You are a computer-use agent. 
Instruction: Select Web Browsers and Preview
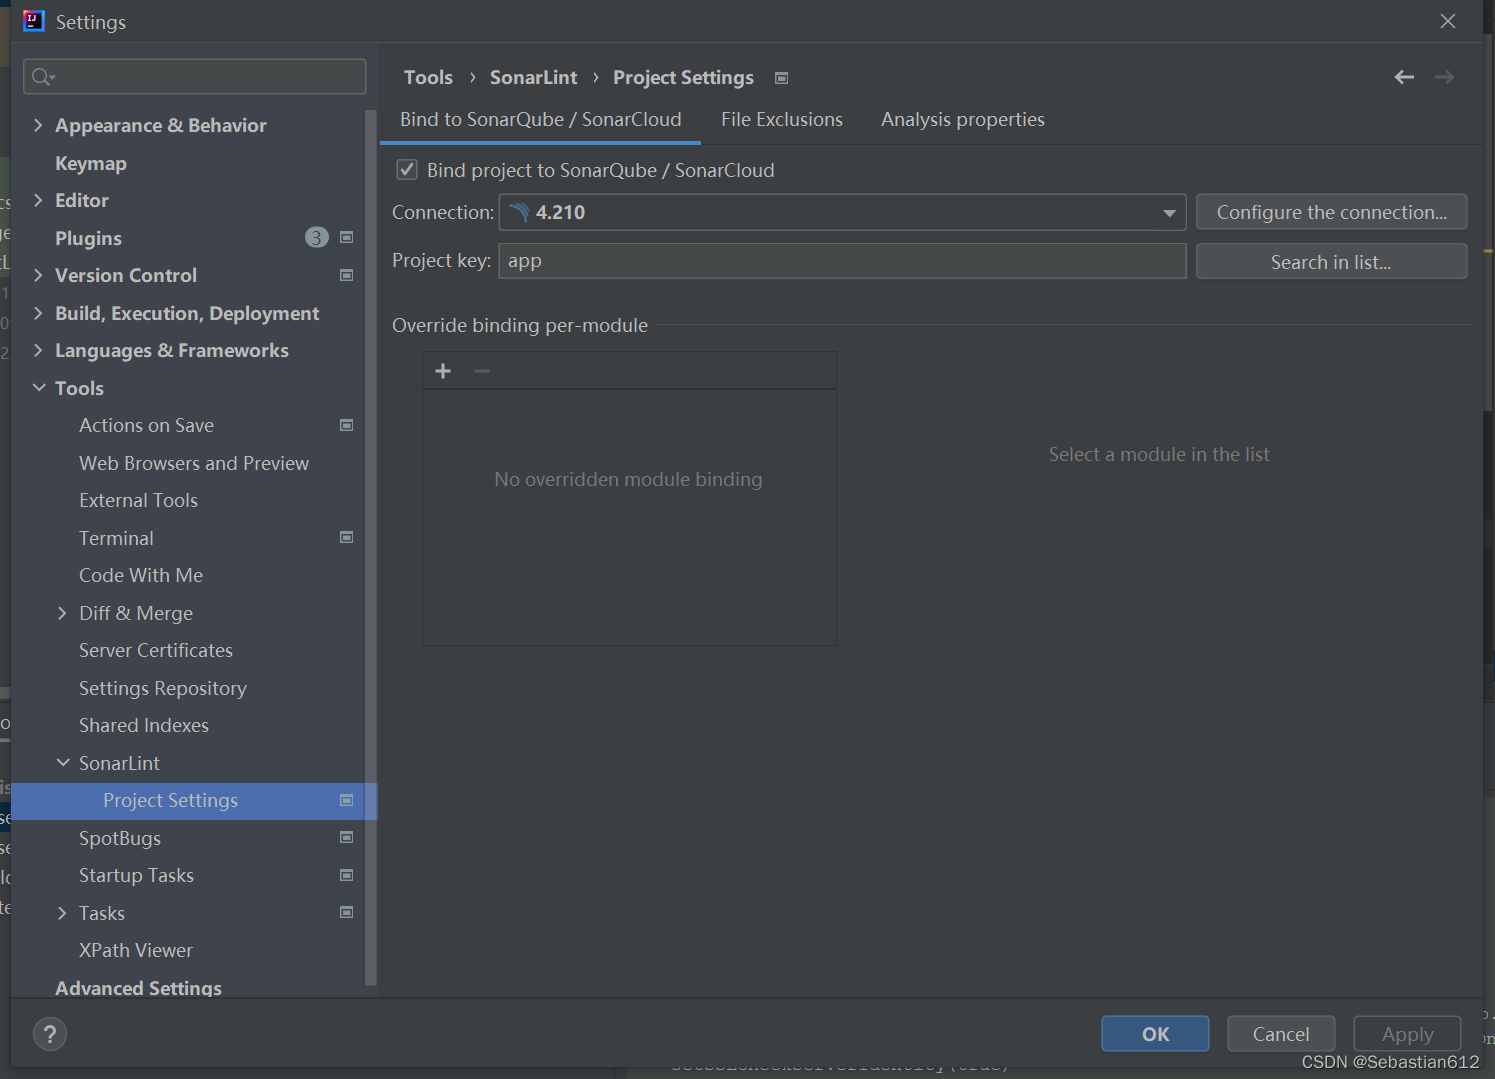(x=194, y=463)
